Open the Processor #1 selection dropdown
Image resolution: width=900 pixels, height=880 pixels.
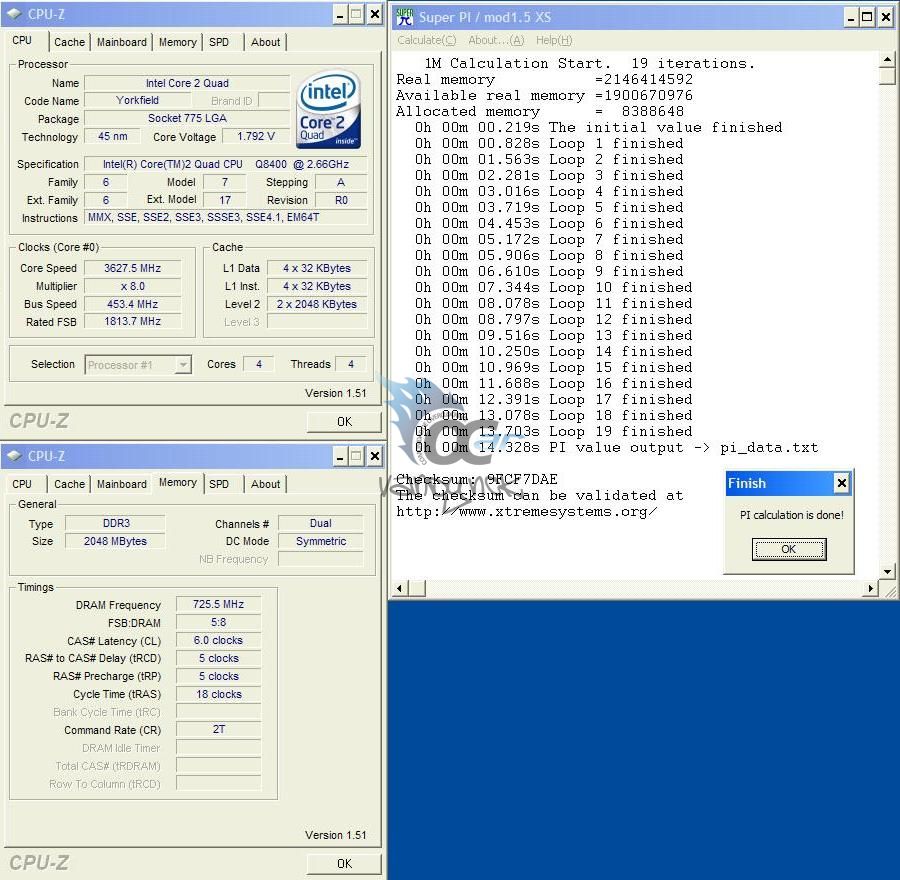[x=138, y=365]
